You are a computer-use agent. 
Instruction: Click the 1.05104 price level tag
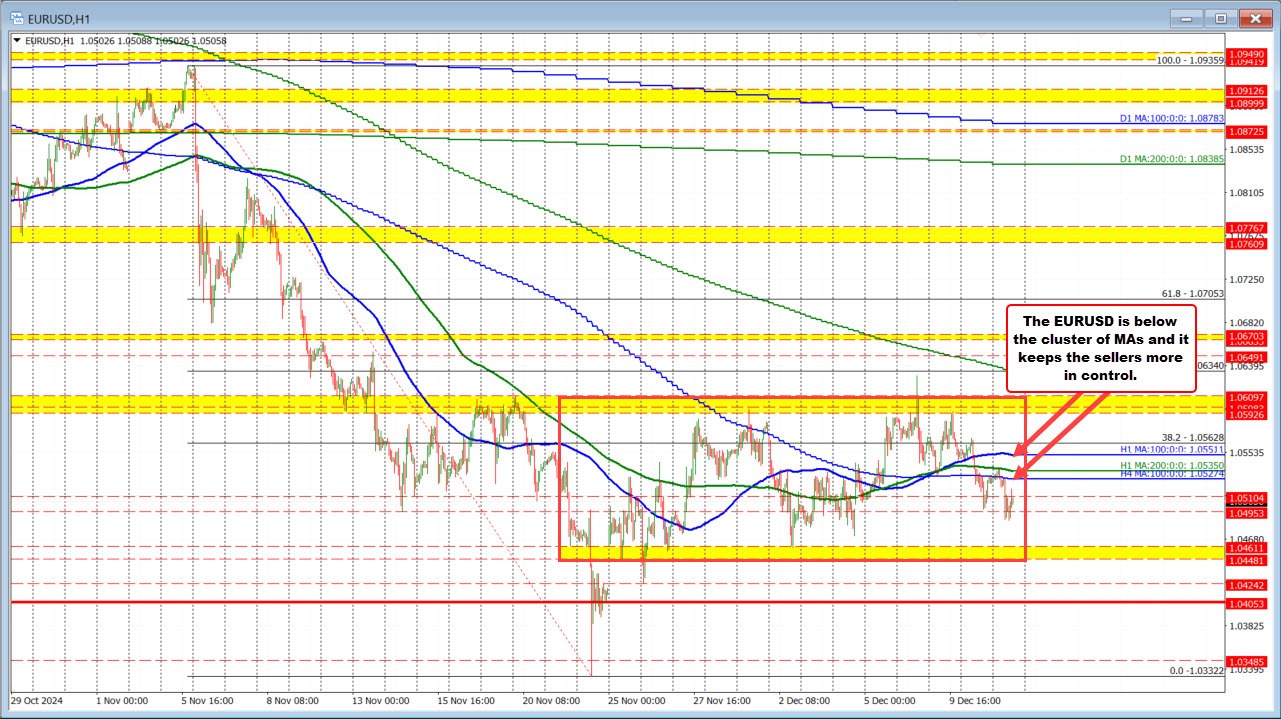tap(1248, 497)
